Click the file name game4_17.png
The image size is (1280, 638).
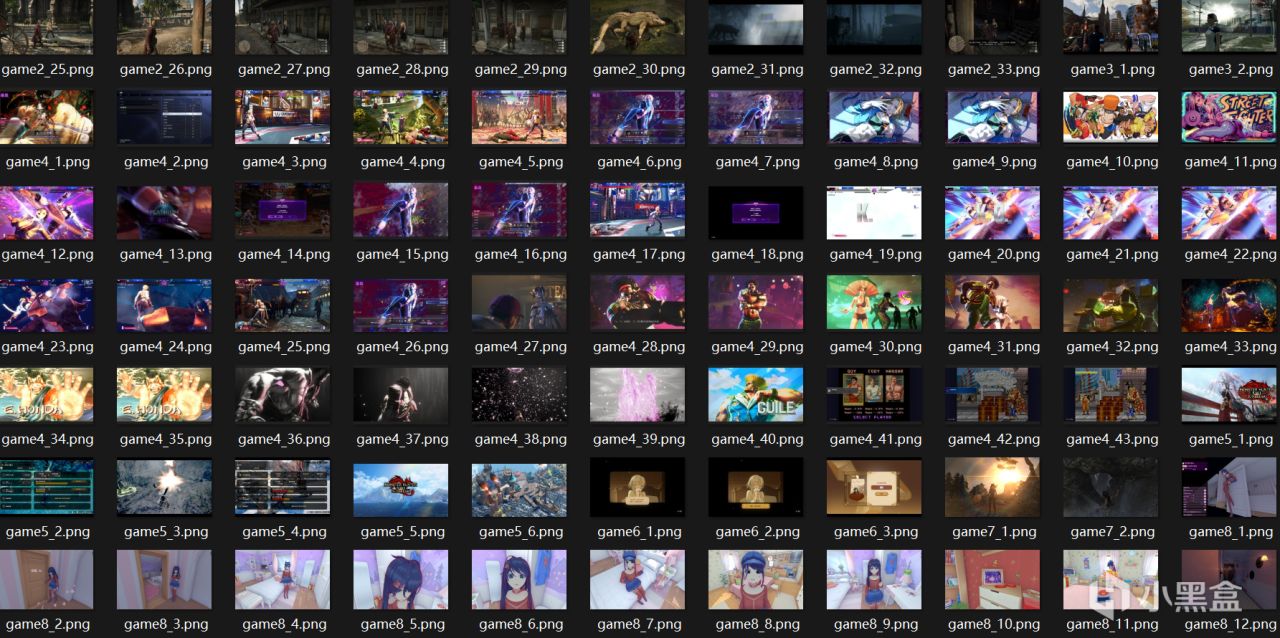coord(639,255)
